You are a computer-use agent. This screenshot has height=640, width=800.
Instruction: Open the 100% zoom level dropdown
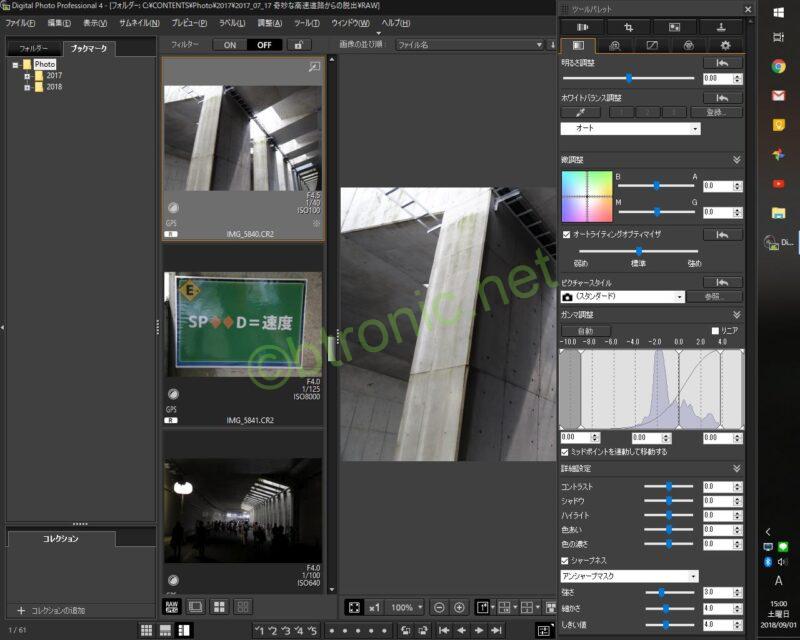coord(406,607)
